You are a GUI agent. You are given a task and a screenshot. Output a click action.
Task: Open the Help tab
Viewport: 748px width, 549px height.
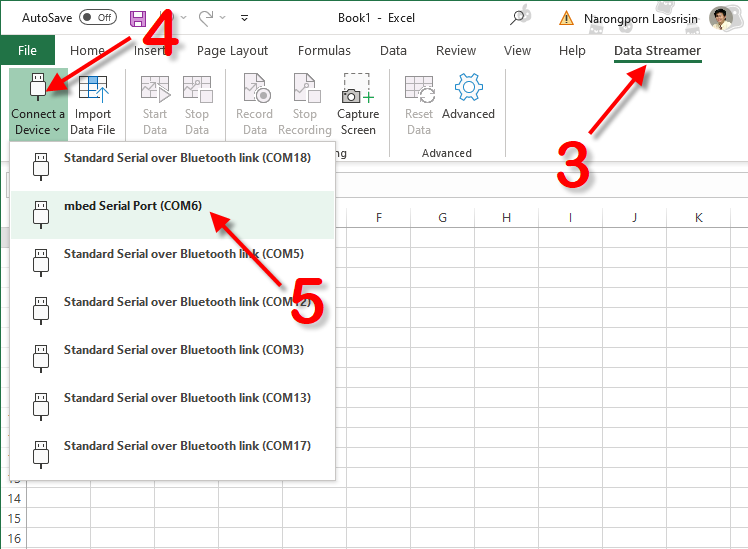click(x=572, y=51)
